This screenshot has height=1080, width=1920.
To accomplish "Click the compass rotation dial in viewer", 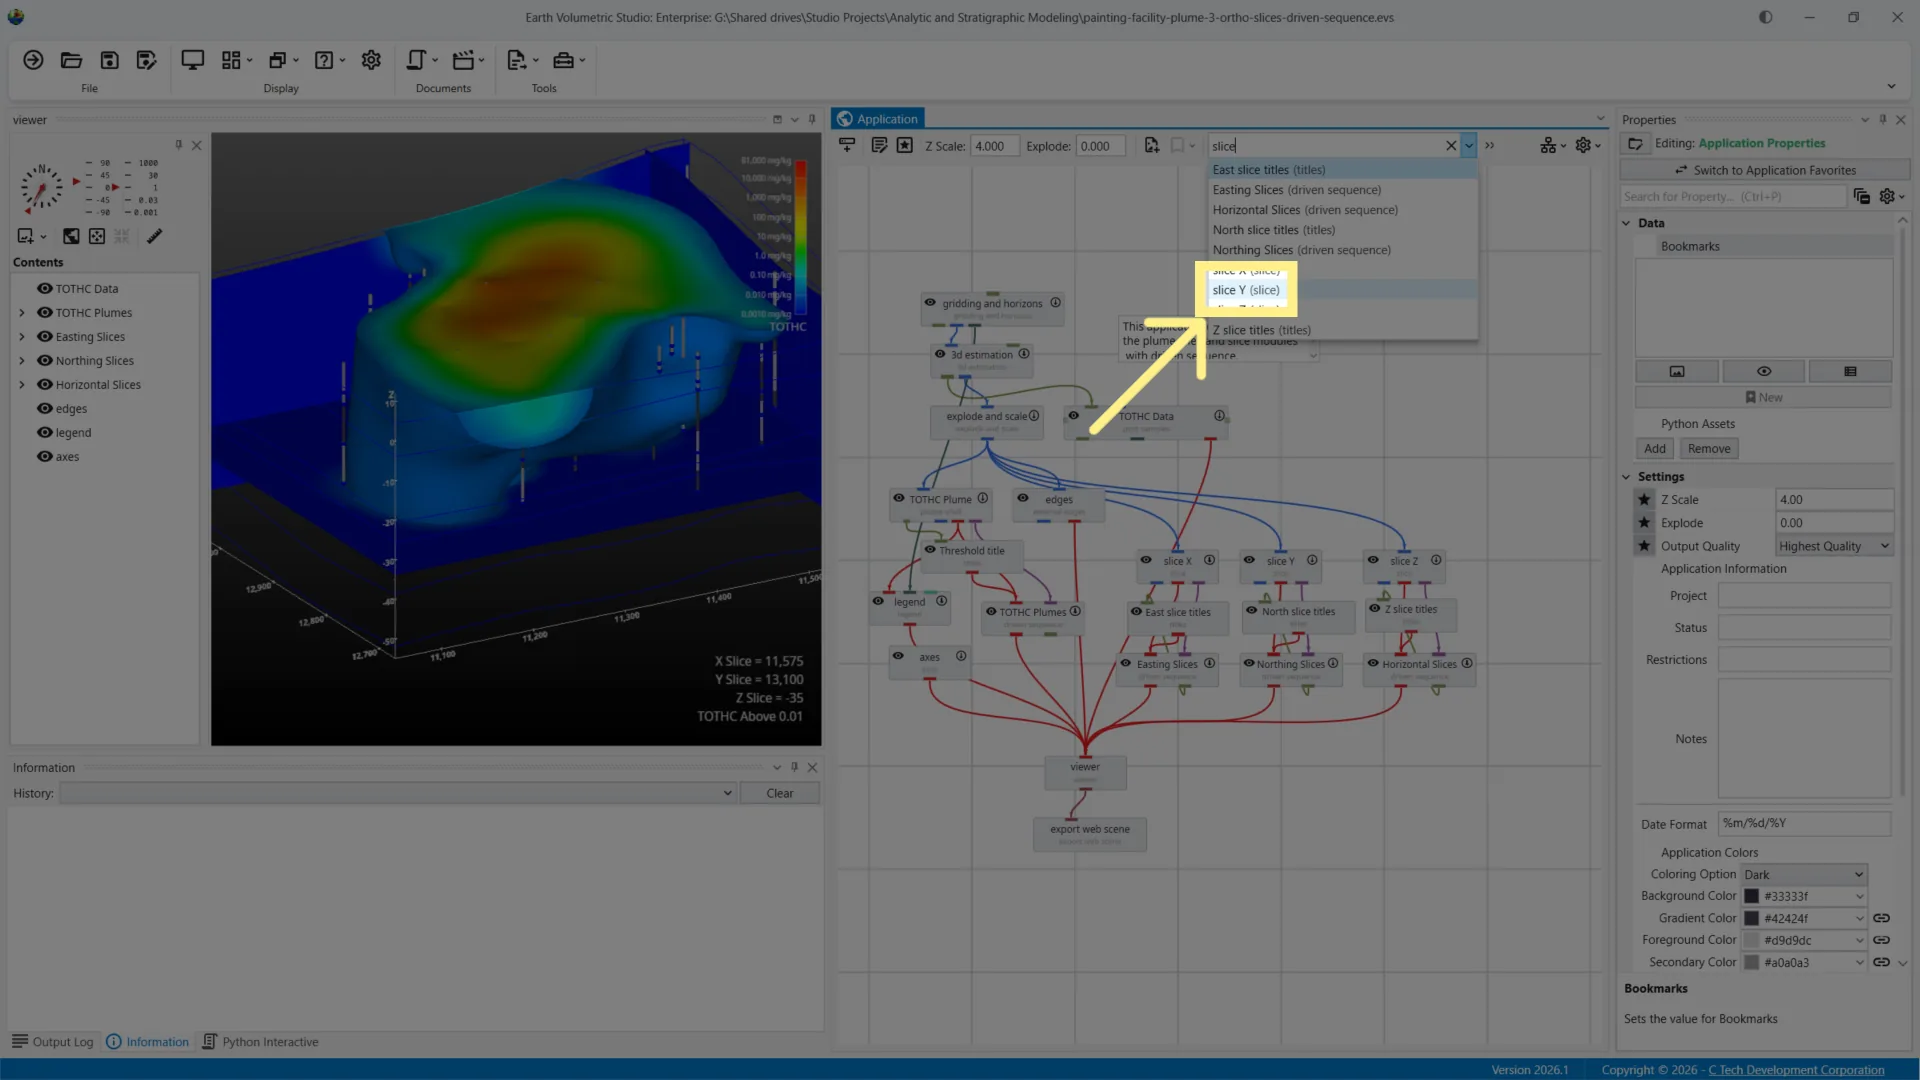I will (x=41, y=187).
